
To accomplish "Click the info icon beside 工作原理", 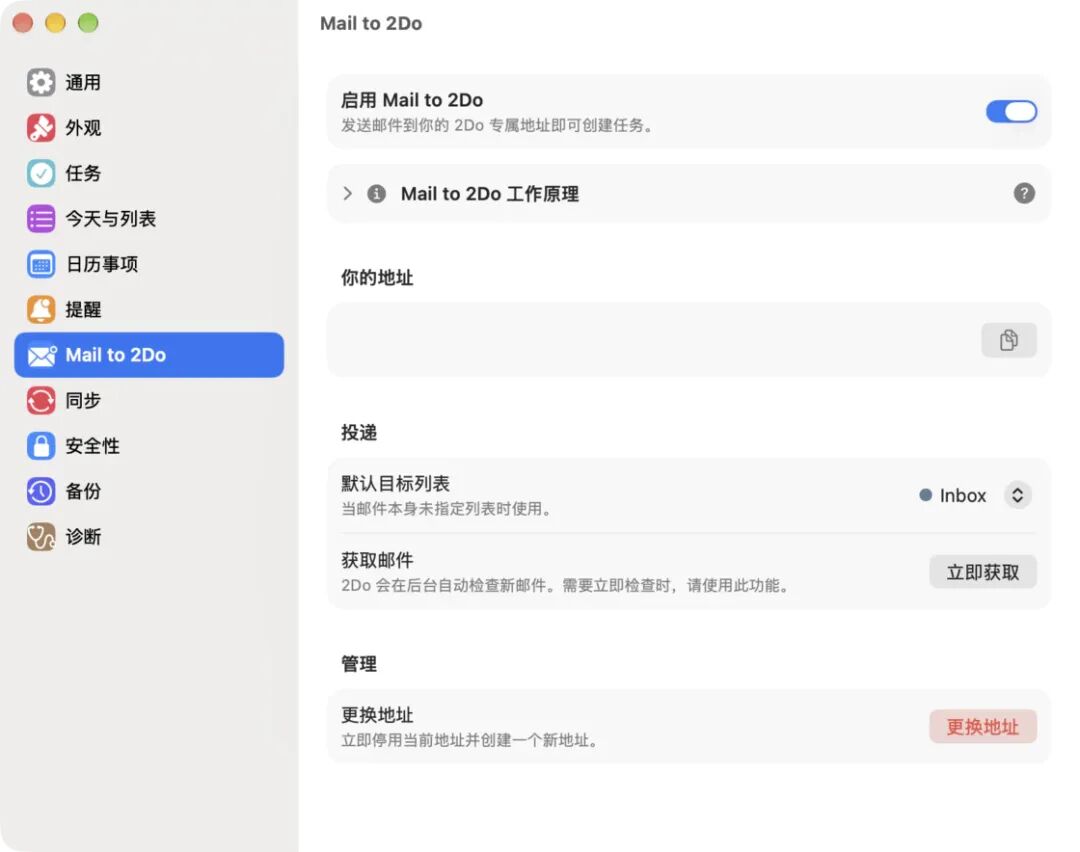I will coord(376,194).
